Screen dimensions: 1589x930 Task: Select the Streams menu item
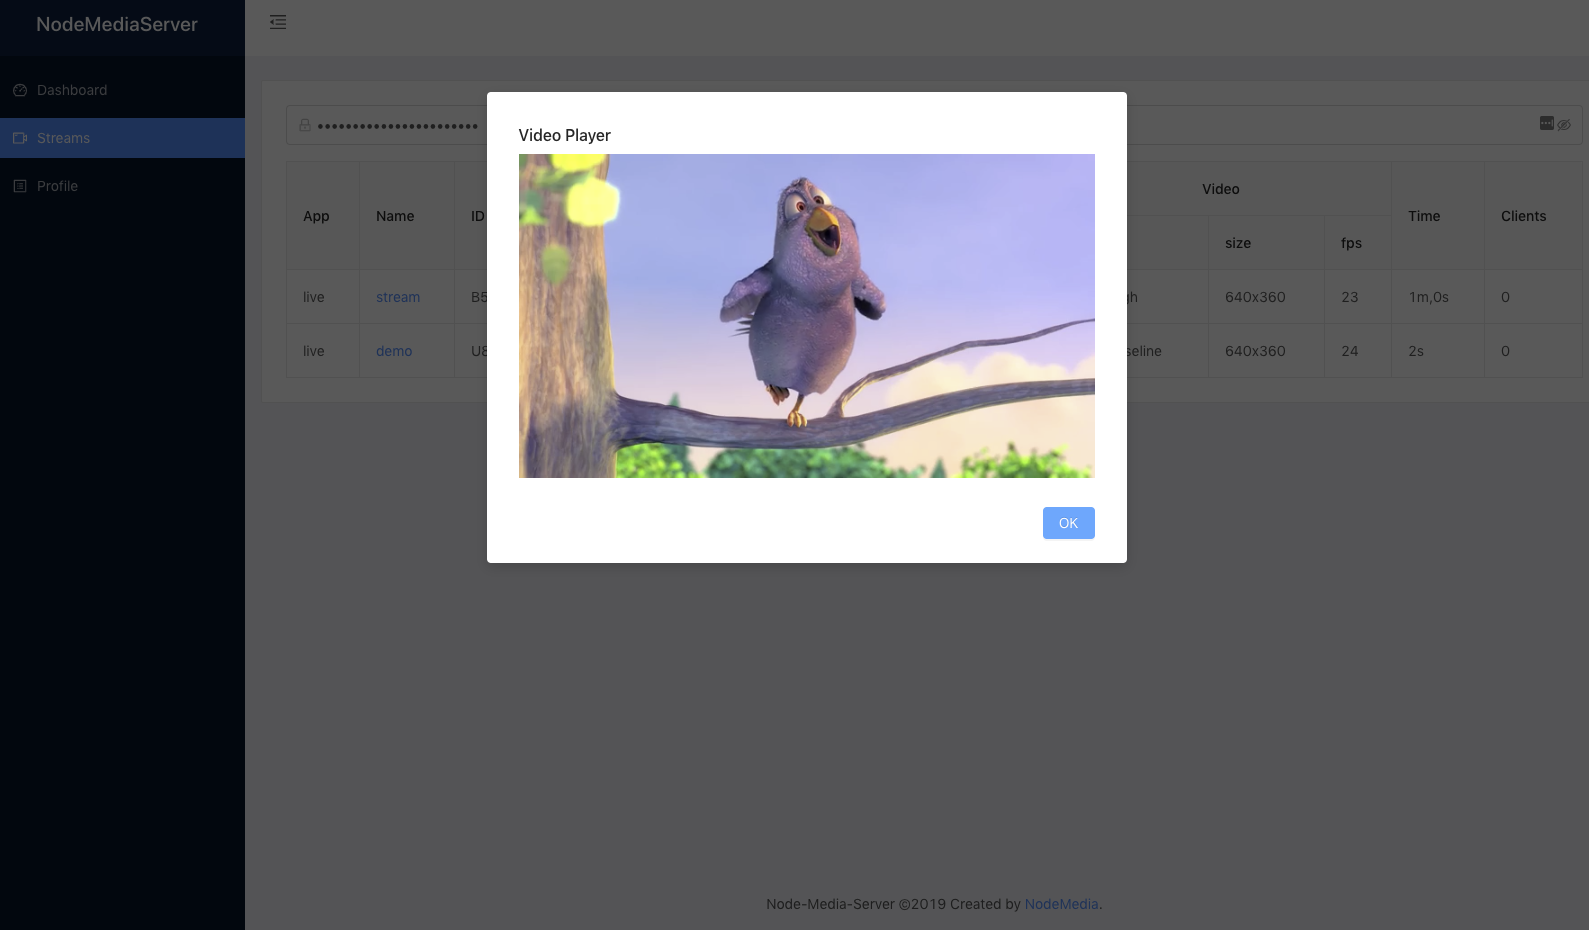point(122,138)
